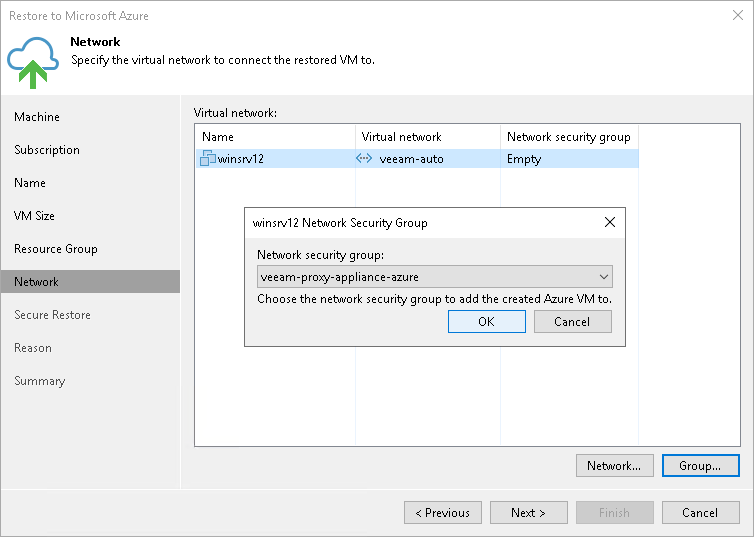
Task: Click the cloud upload wizard icon
Action: [33, 62]
